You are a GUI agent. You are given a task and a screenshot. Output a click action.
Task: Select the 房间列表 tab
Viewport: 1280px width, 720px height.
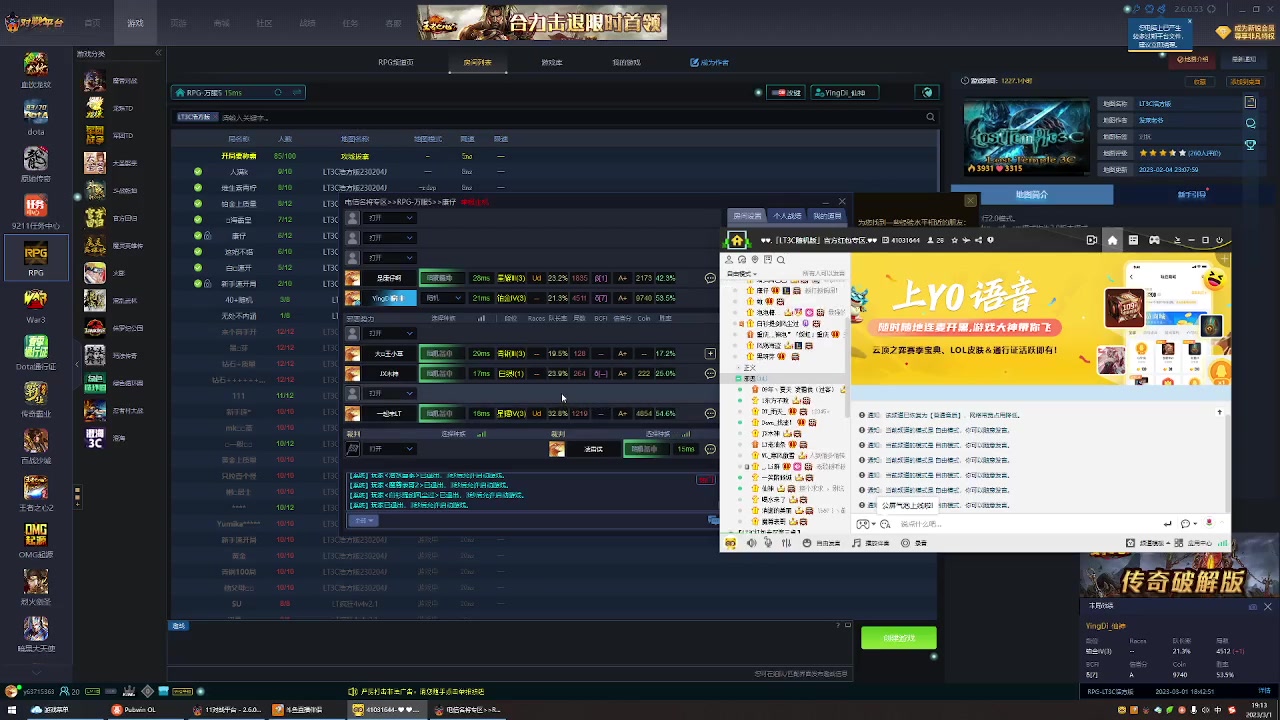click(477, 62)
